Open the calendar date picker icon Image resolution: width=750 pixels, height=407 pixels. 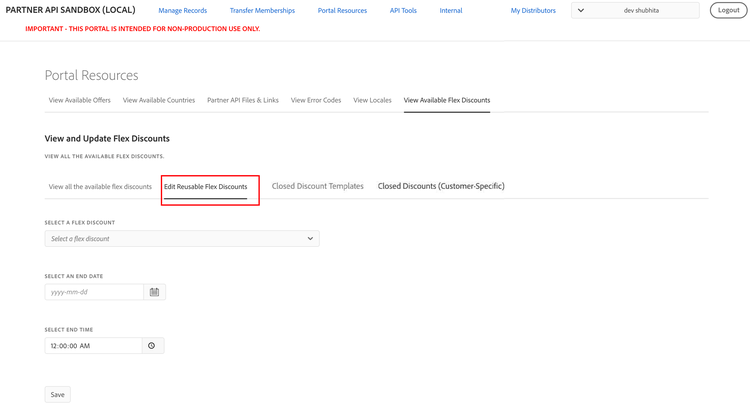pyautogui.click(x=154, y=292)
